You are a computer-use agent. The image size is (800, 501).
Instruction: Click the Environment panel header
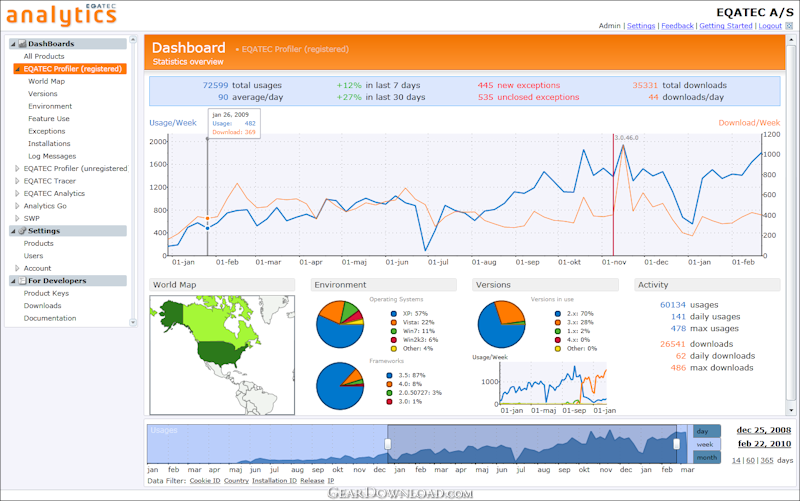pos(384,285)
